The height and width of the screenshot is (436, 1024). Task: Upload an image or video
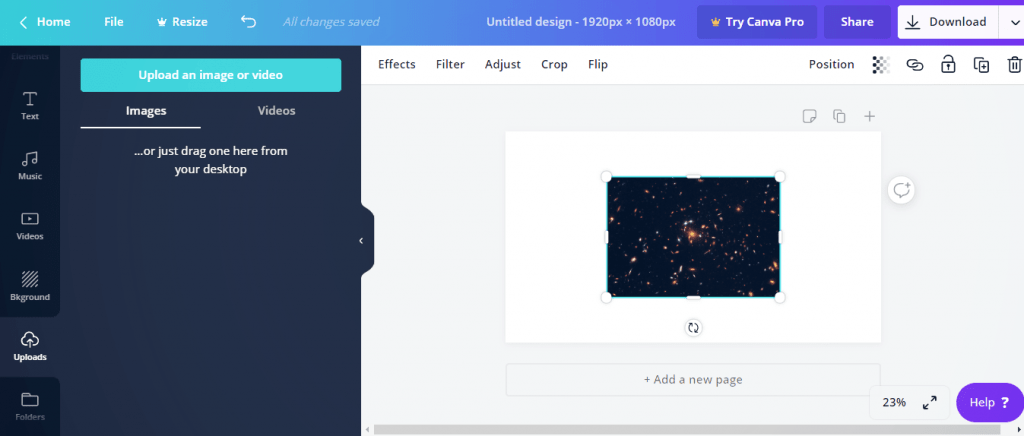[x=211, y=75]
